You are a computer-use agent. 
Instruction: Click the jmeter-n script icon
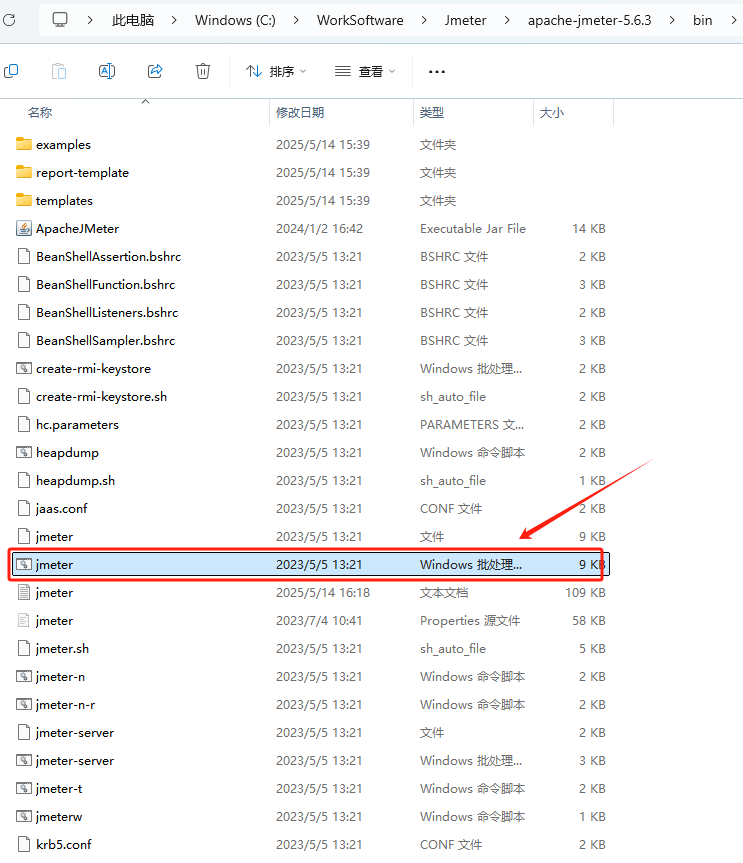click(24, 676)
